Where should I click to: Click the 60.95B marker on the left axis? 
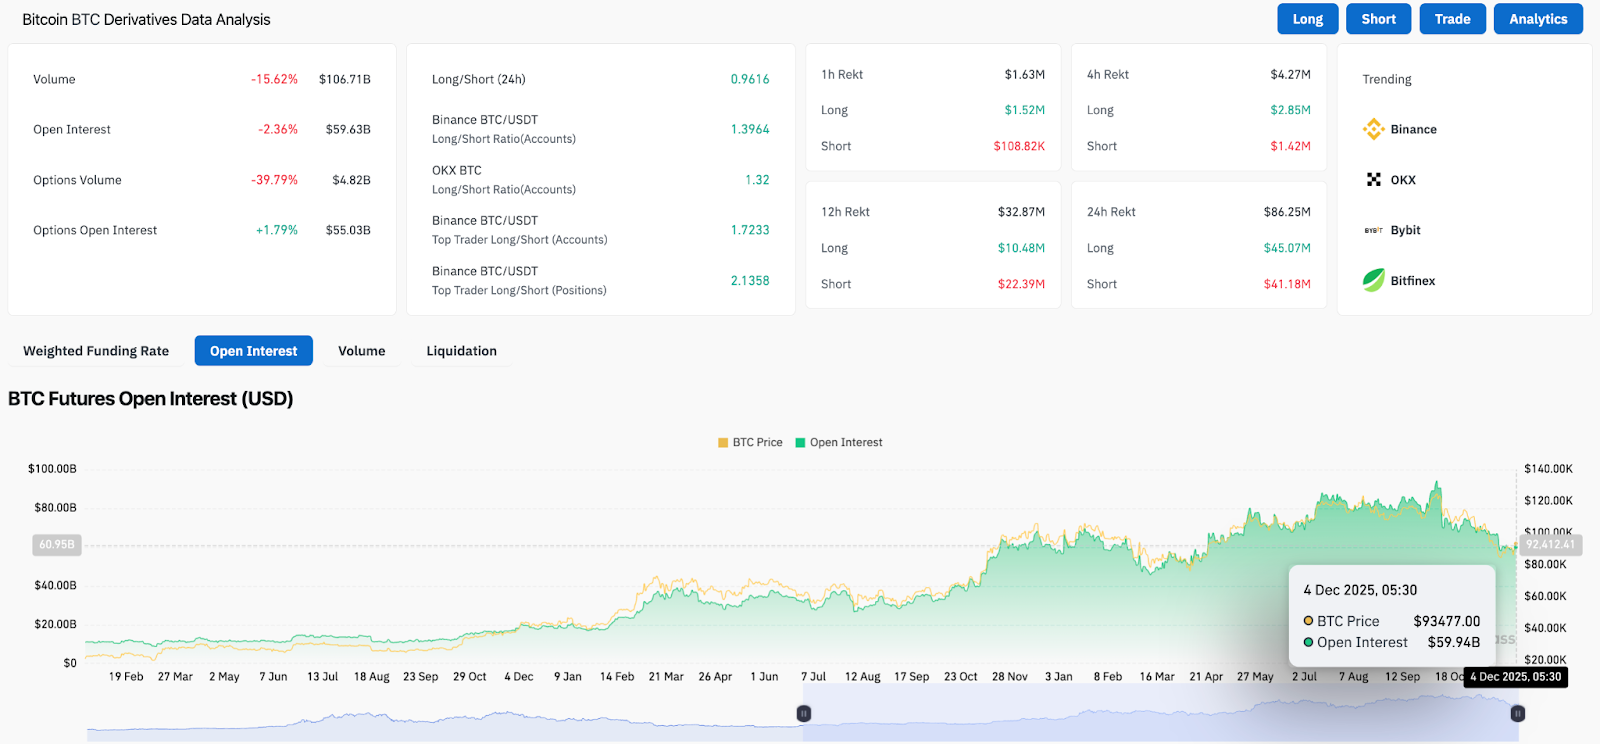click(x=57, y=545)
